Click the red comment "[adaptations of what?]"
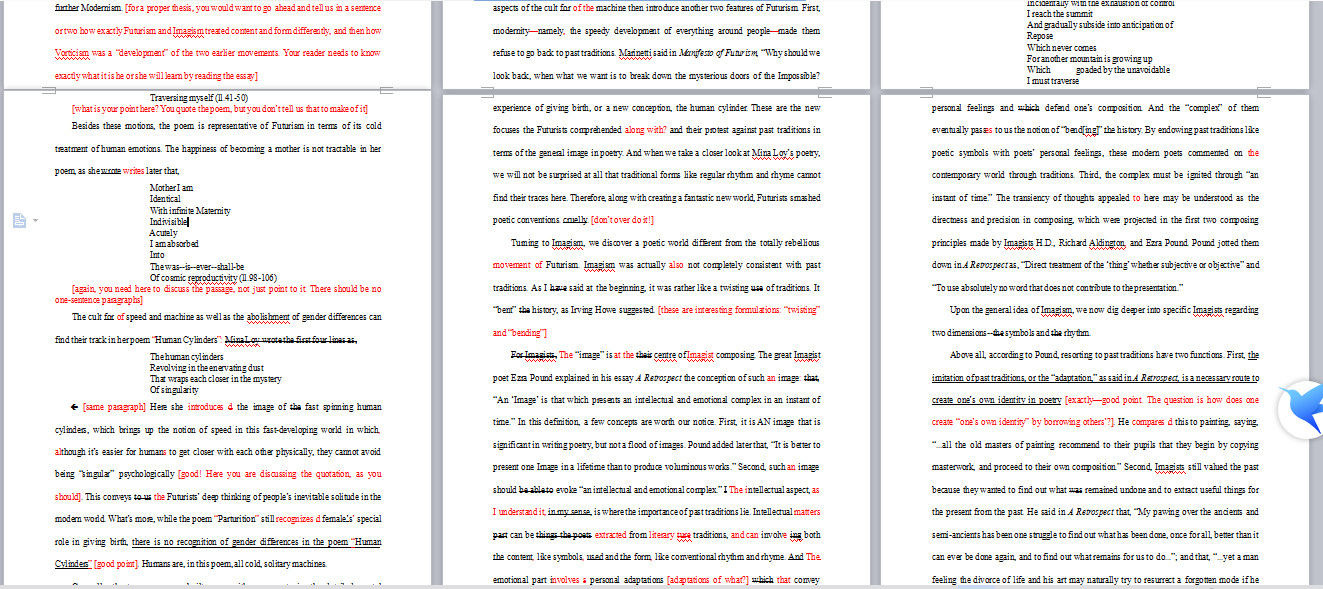Viewport: 1323px width, 589px height. tap(706, 579)
